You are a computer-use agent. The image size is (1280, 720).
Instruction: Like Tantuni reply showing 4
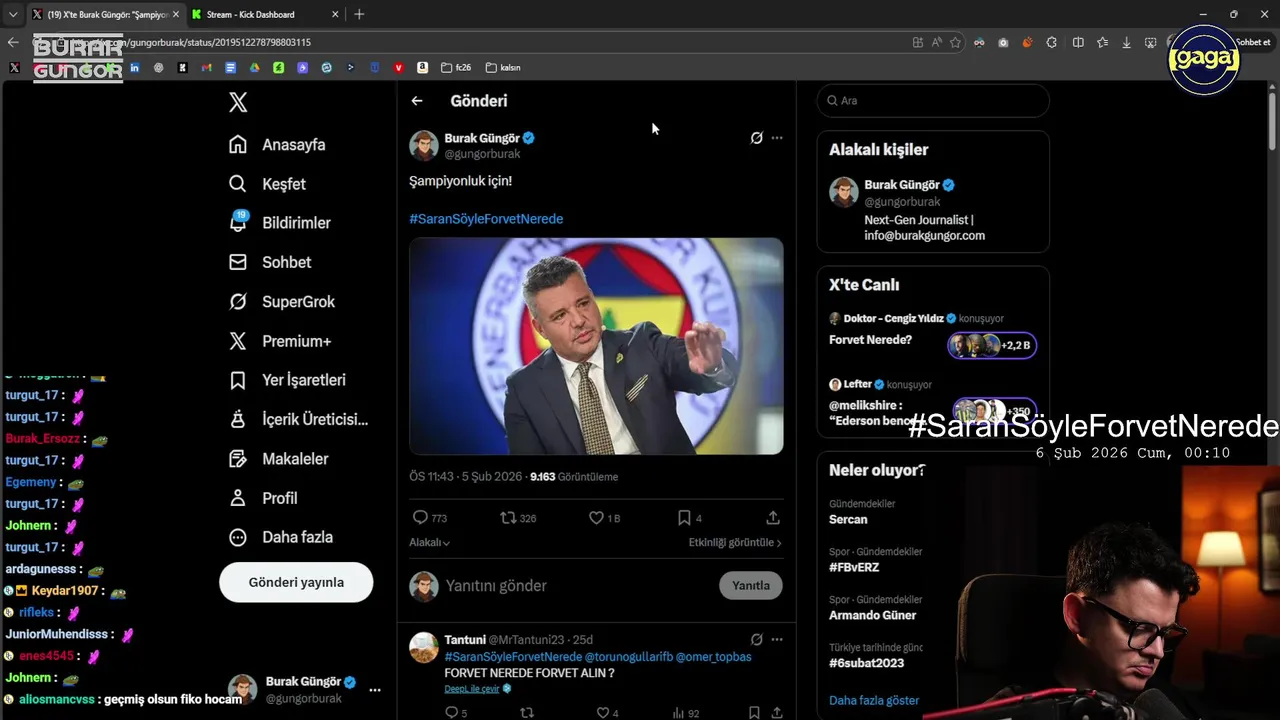click(603, 713)
